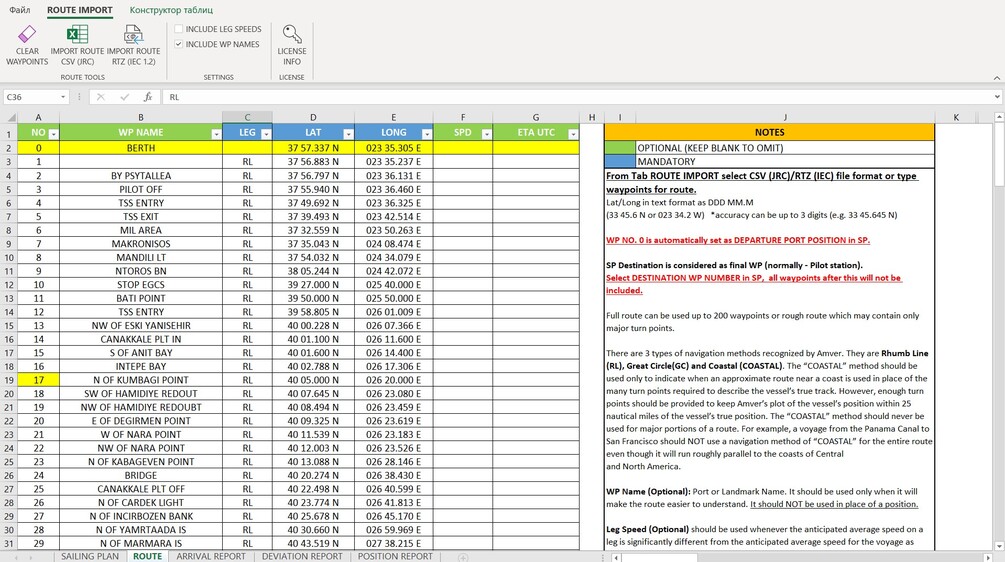This screenshot has width=1005, height=562.
Task: Add a new sheet with plus icon
Action: [x=463, y=557]
